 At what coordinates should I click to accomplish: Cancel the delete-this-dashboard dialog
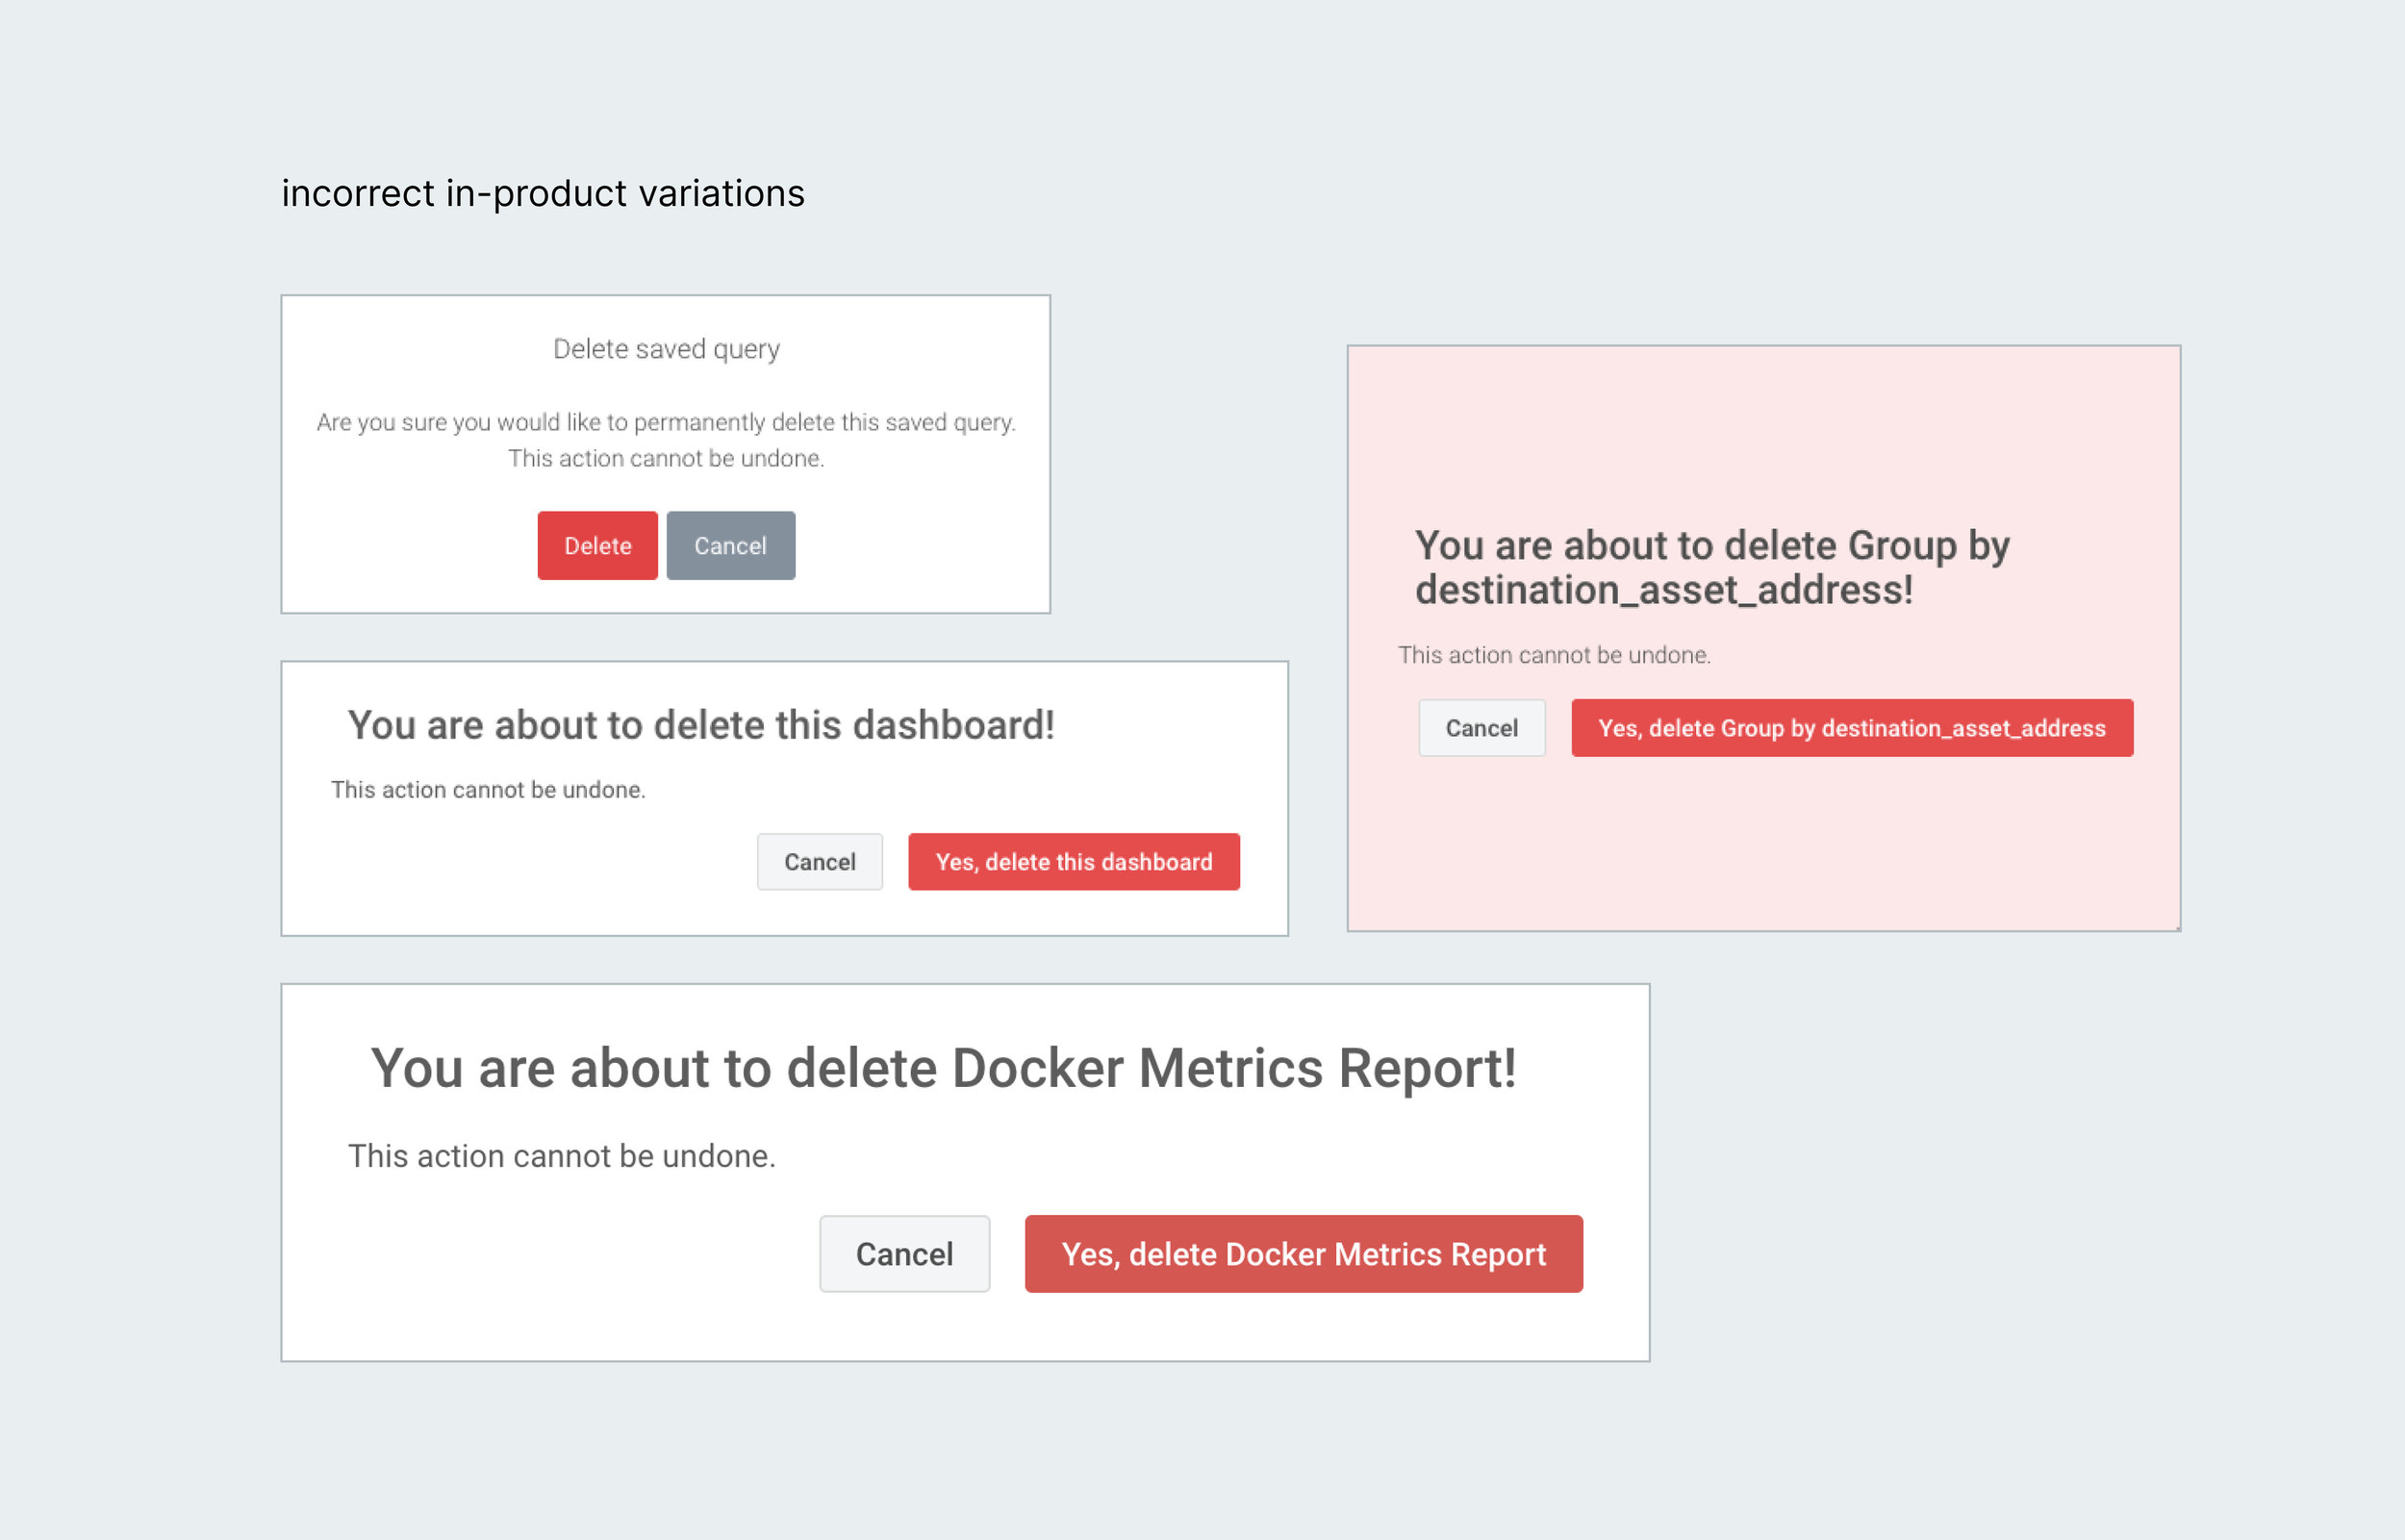click(819, 862)
